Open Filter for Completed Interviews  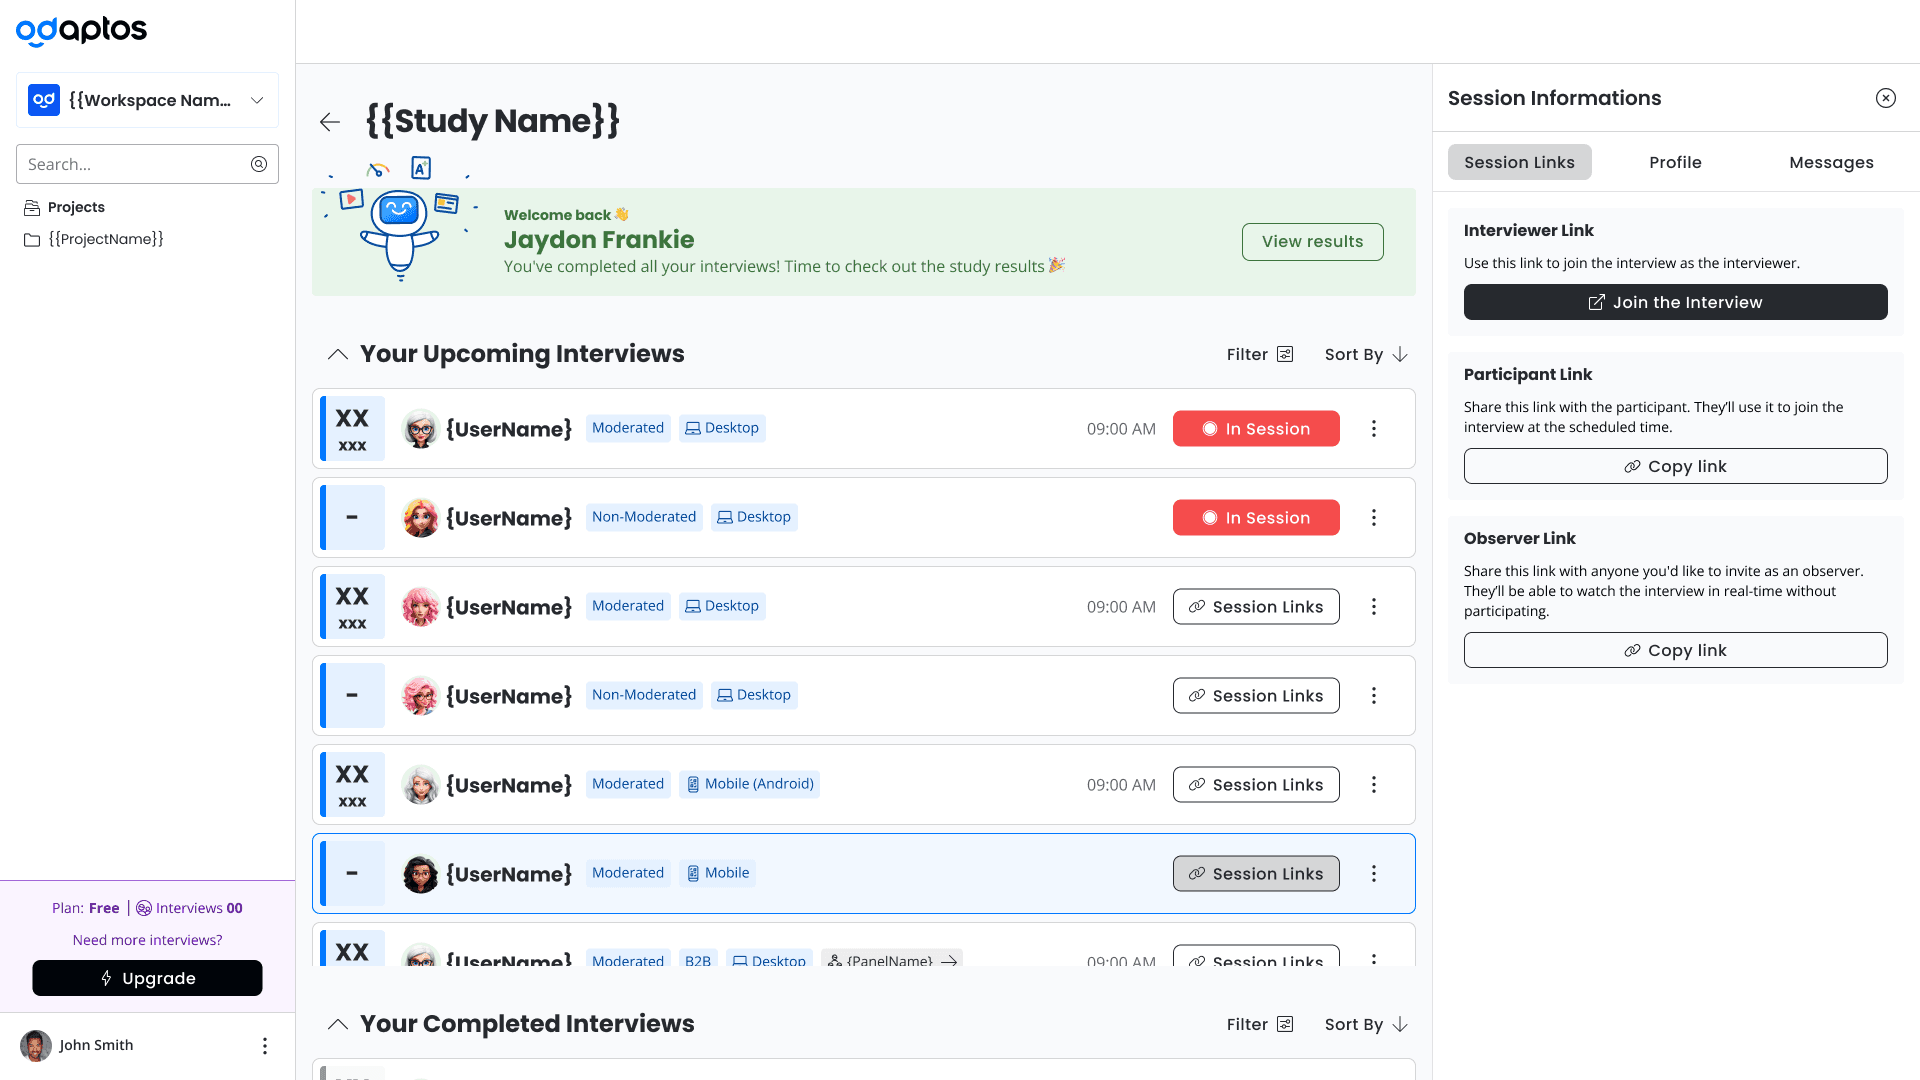pyautogui.click(x=1260, y=1024)
